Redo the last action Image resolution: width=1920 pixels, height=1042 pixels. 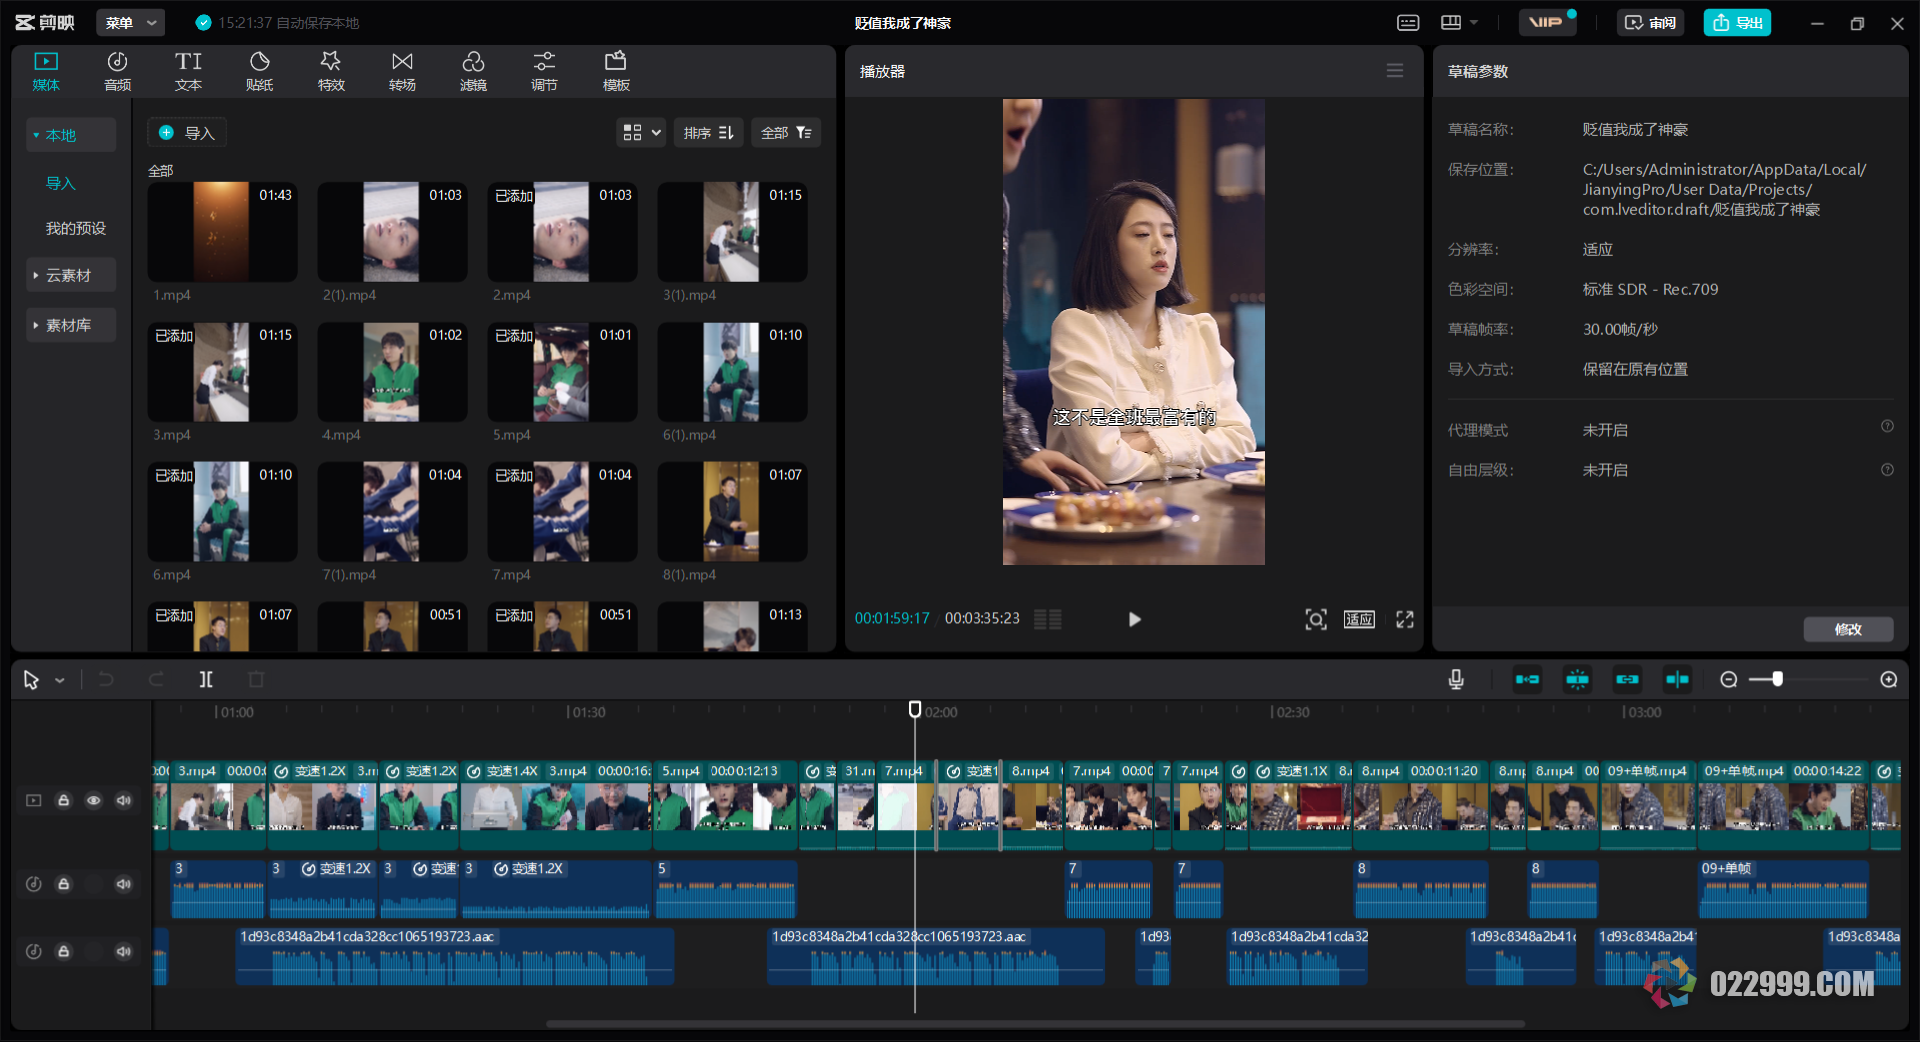pyautogui.click(x=156, y=680)
